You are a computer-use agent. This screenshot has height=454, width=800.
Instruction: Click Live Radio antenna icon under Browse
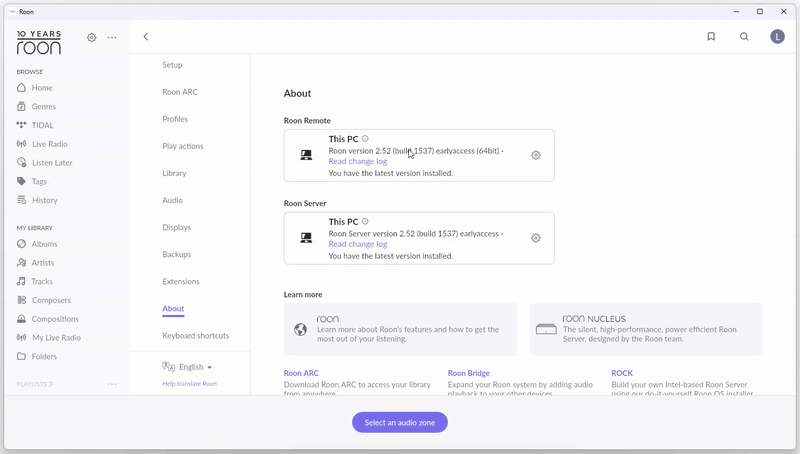click(x=21, y=144)
